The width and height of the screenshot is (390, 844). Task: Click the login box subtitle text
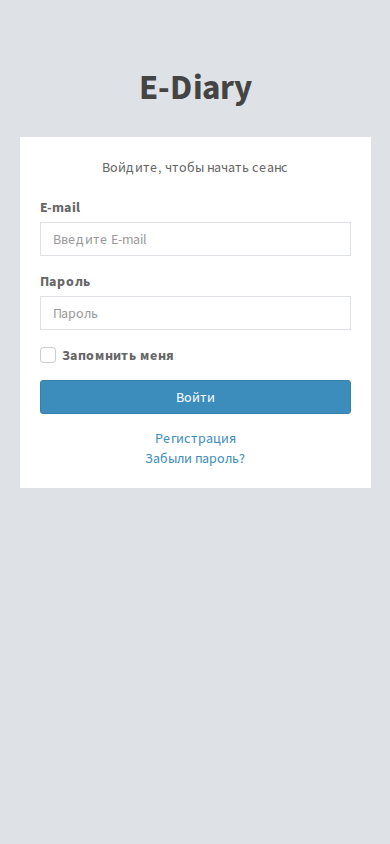click(x=195, y=167)
